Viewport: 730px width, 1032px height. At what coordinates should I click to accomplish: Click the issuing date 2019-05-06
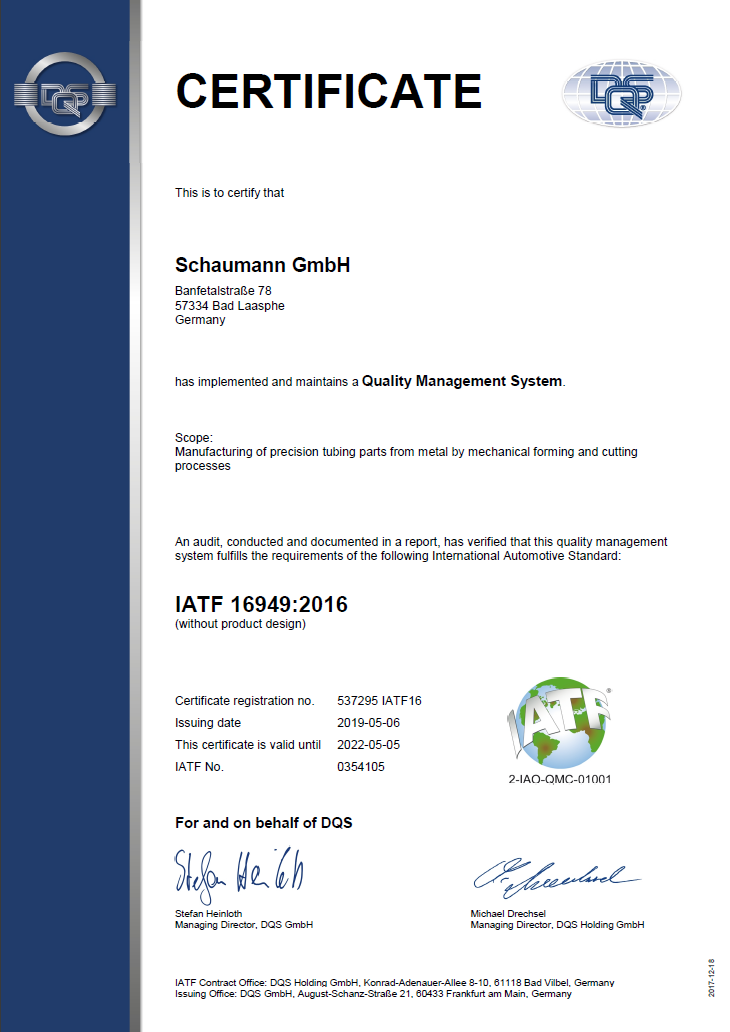coord(369,723)
